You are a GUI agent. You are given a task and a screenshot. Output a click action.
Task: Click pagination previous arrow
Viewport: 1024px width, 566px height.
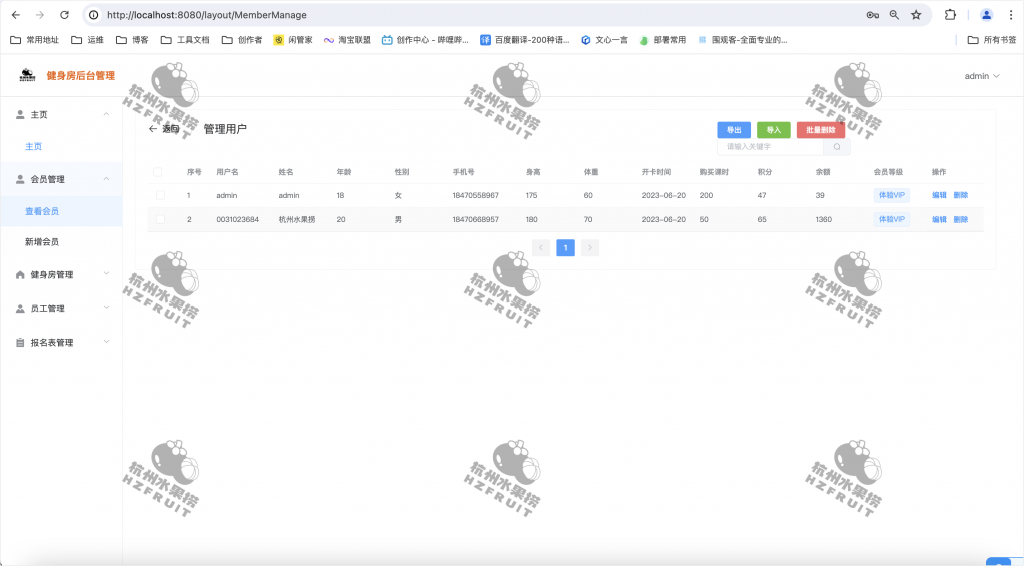pyautogui.click(x=541, y=247)
